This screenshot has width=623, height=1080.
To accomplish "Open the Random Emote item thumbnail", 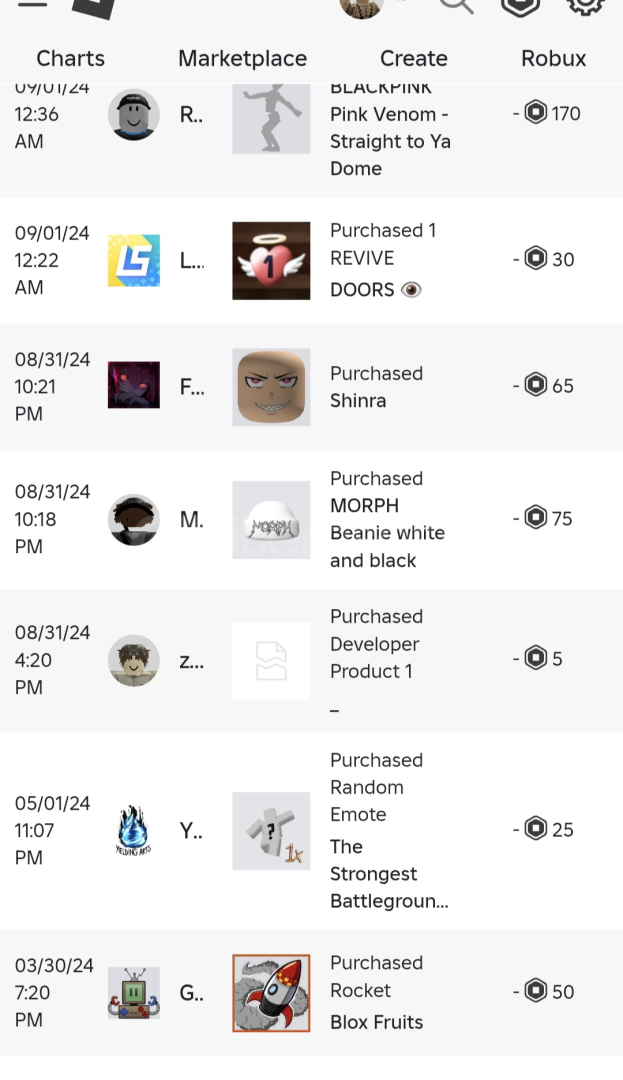I will (x=271, y=831).
